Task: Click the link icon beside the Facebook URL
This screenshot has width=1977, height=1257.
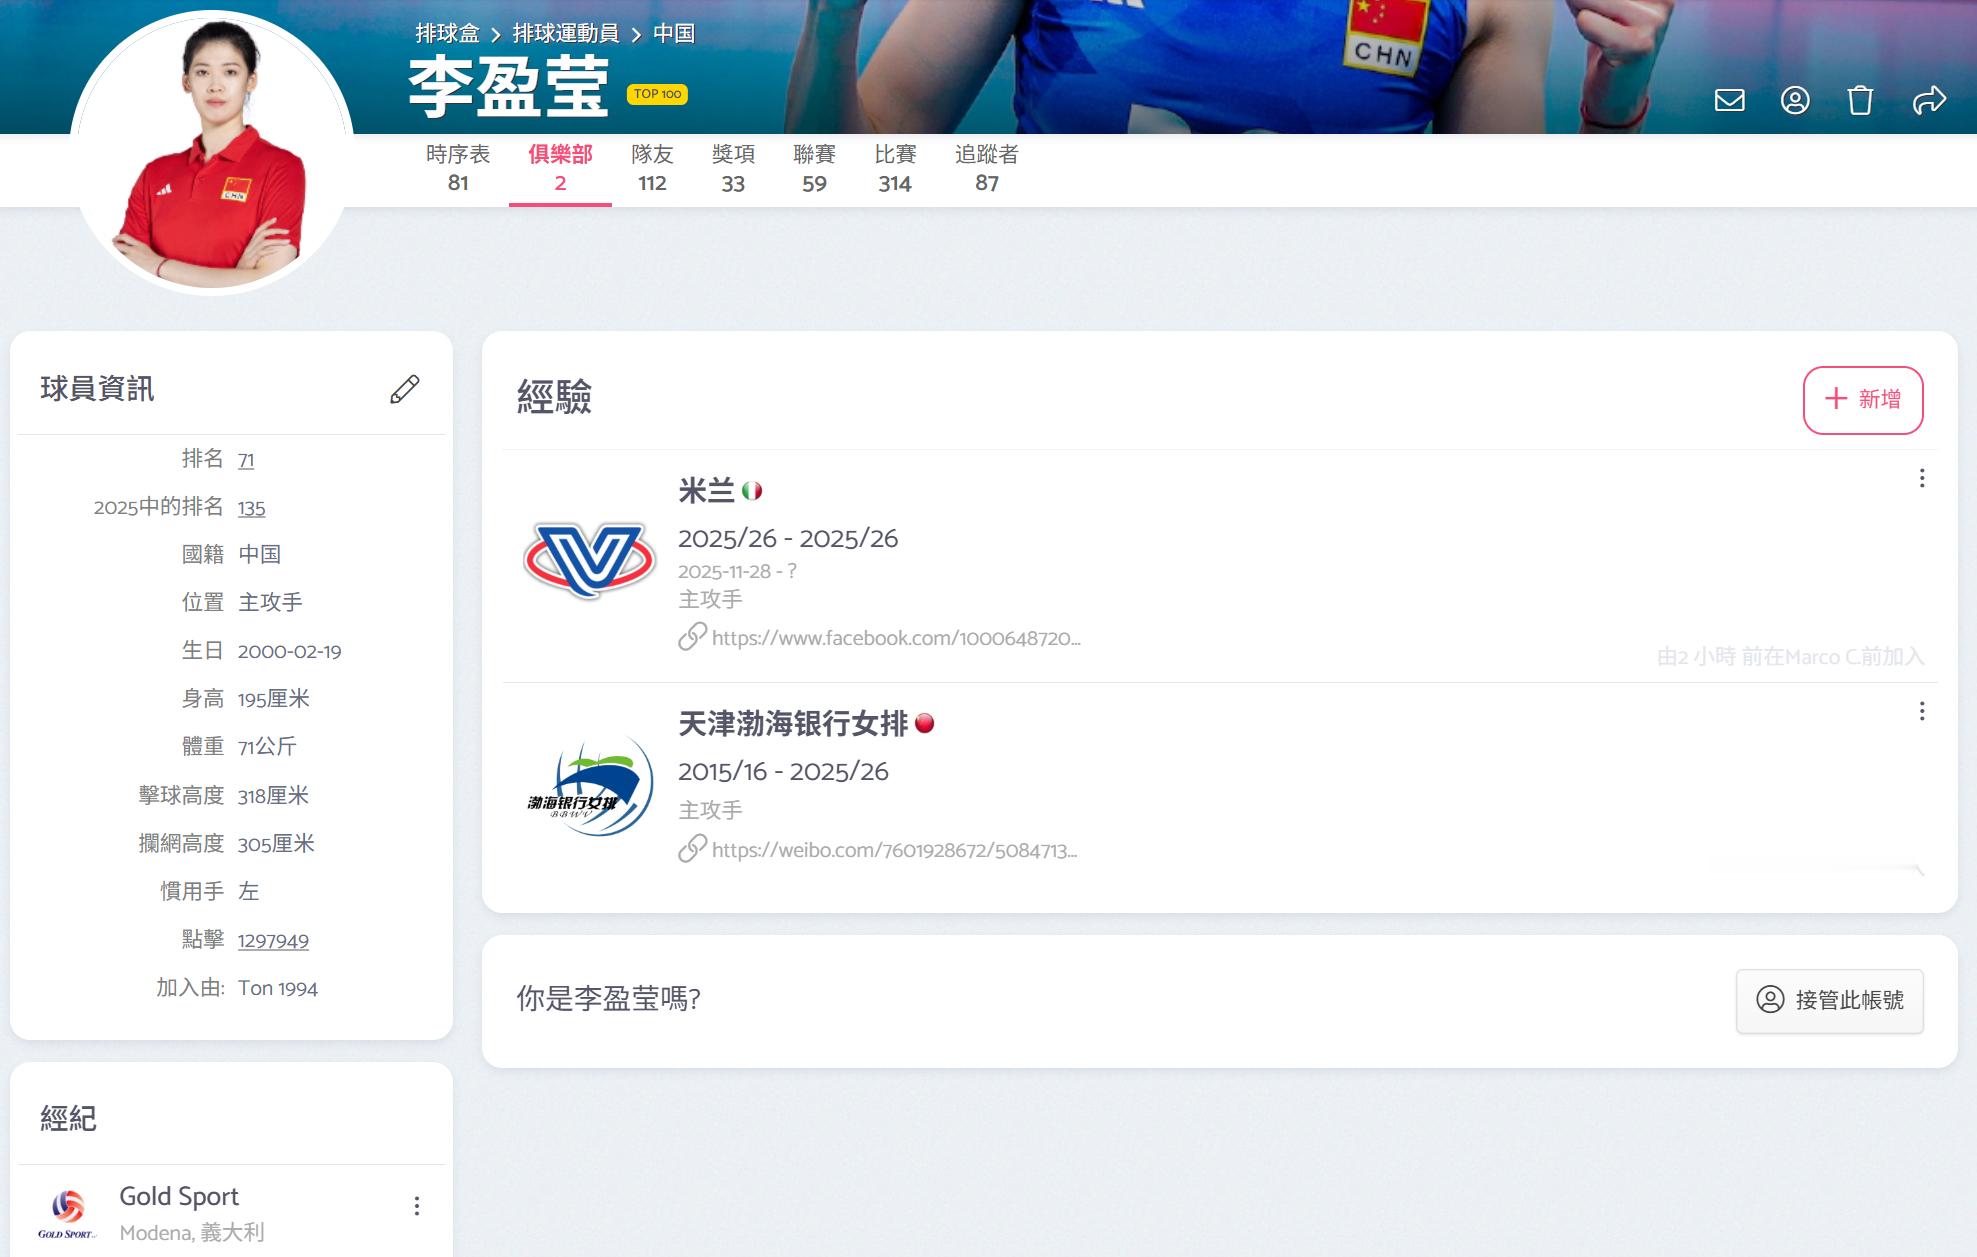Action: [691, 637]
